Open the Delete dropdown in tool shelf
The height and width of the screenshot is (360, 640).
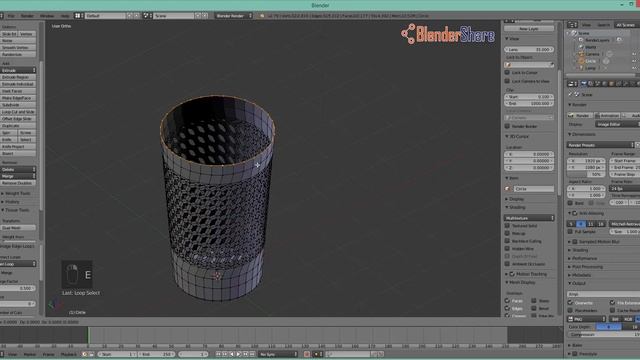pyautogui.click(x=18, y=169)
